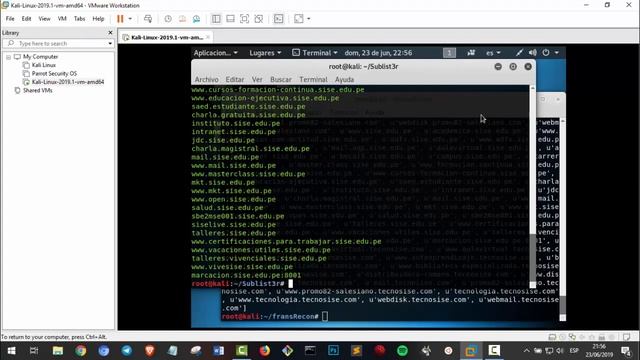Click the pen recording icon in Kali panel
Viewport: 640px width, 360px height.
pyautogui.click(x=519, y=53)
